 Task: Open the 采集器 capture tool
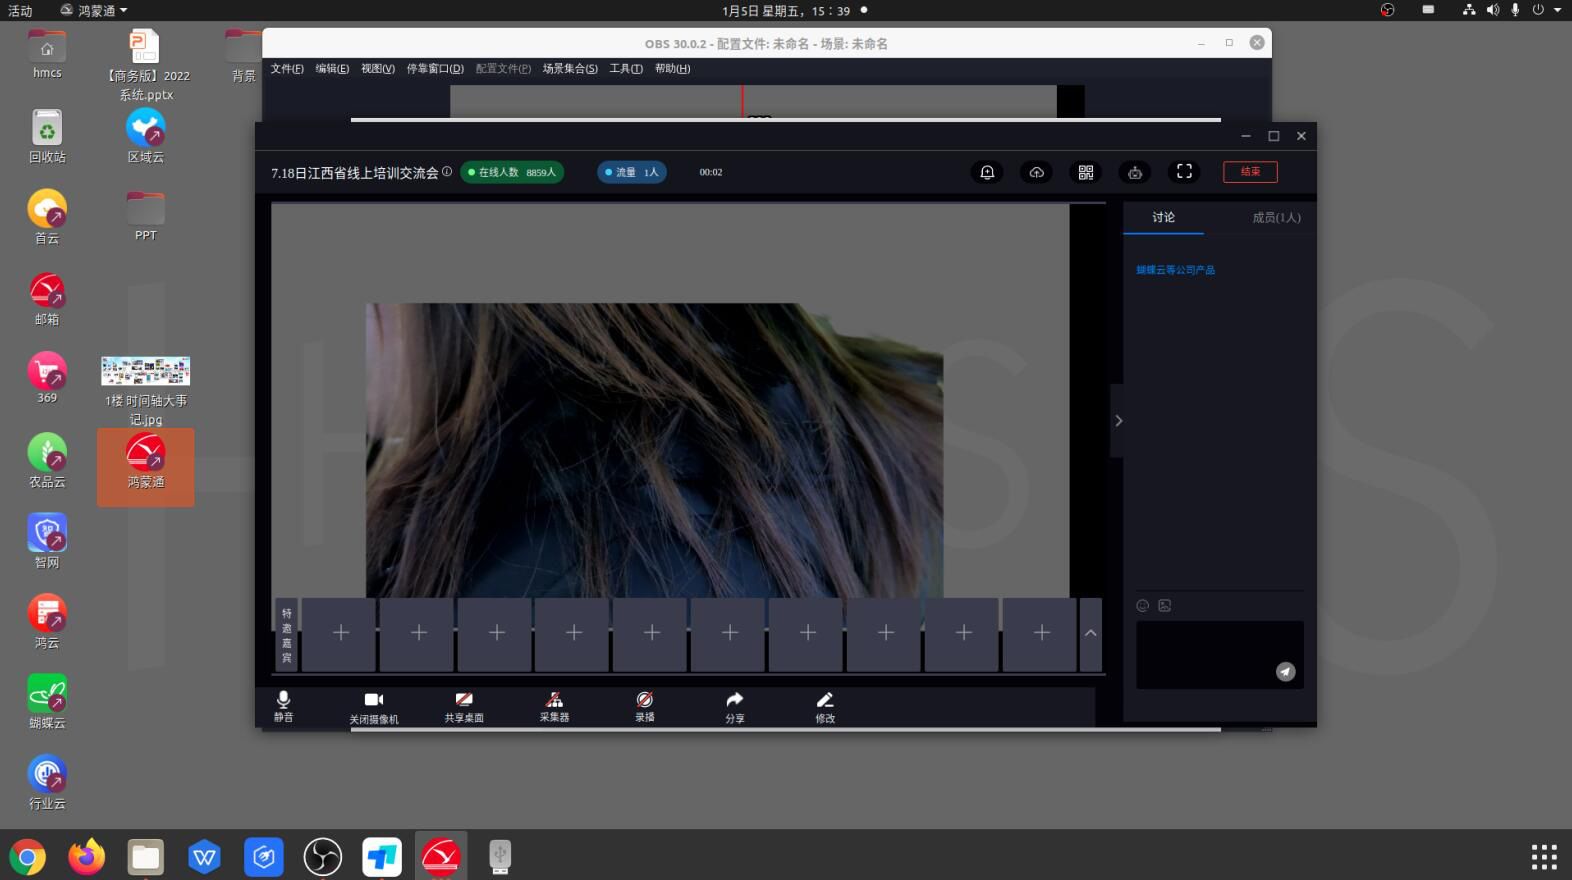click(554, 706)
